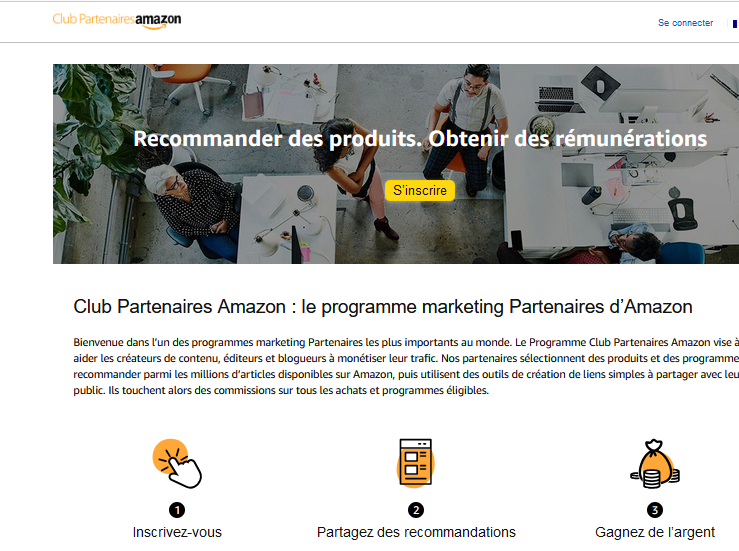
Task: Click the money bag with coins icon
Action: [x=655, y=464]
